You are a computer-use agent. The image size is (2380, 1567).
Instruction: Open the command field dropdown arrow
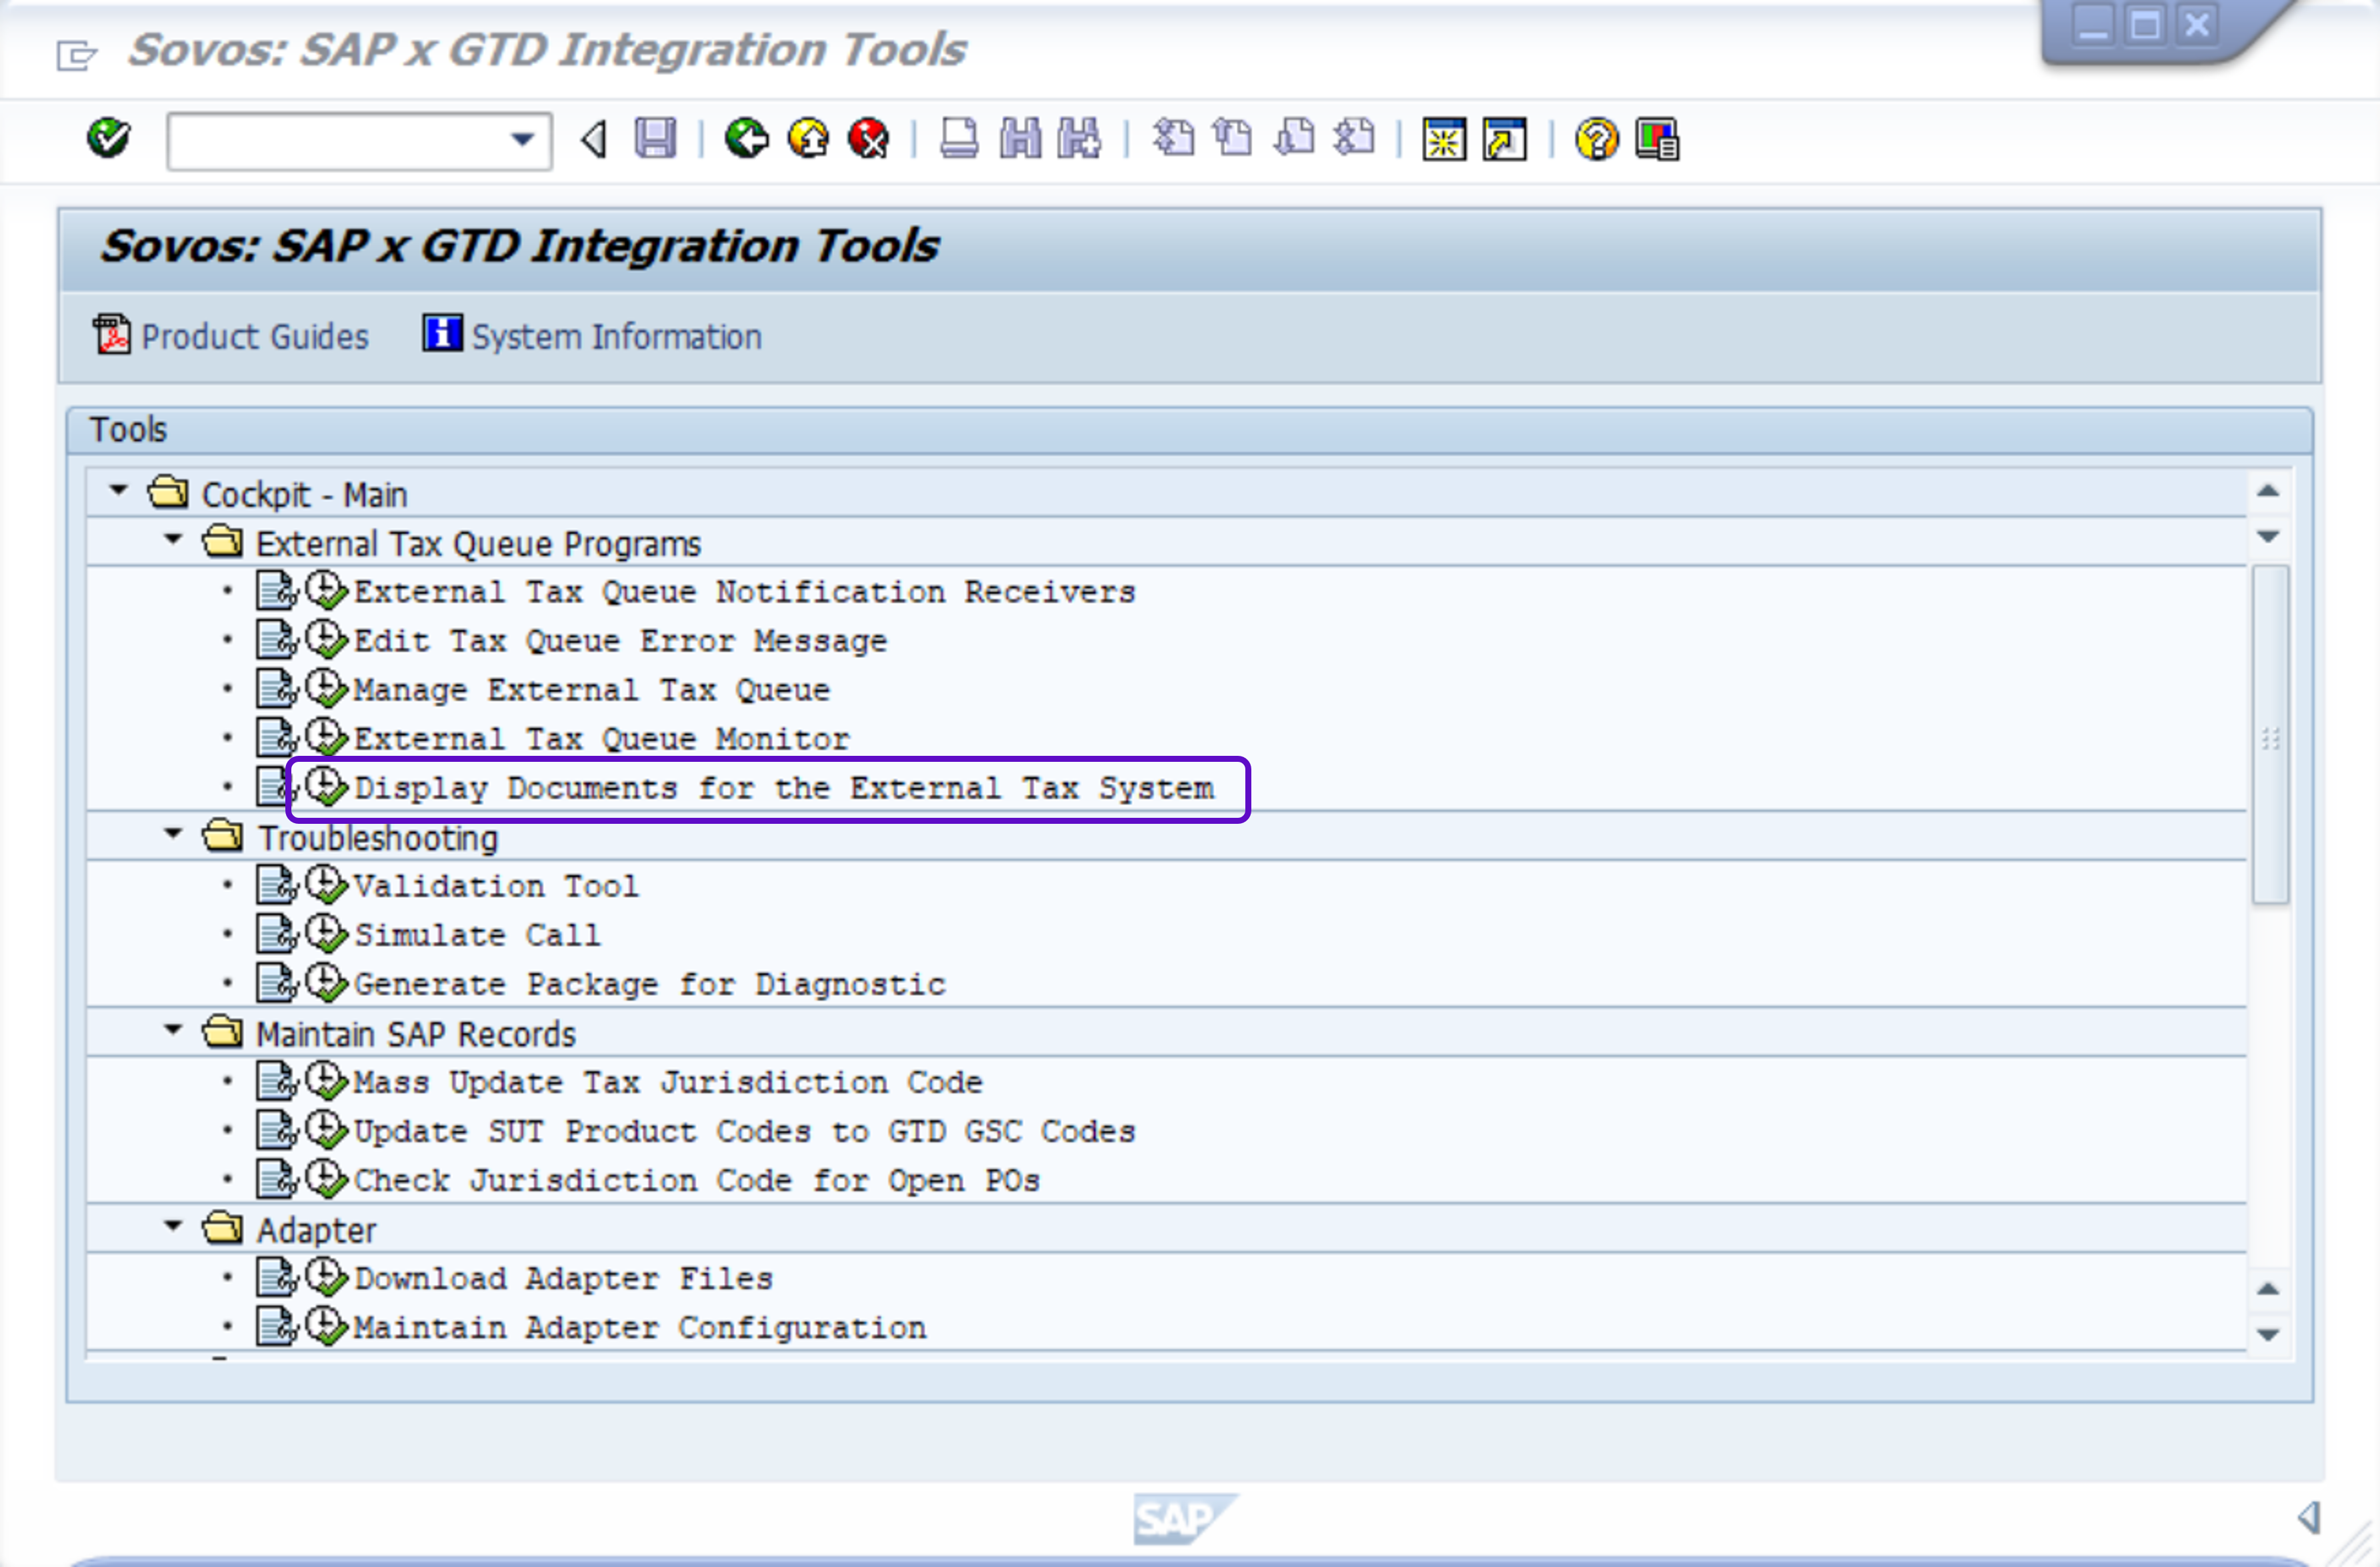point(522,140)
